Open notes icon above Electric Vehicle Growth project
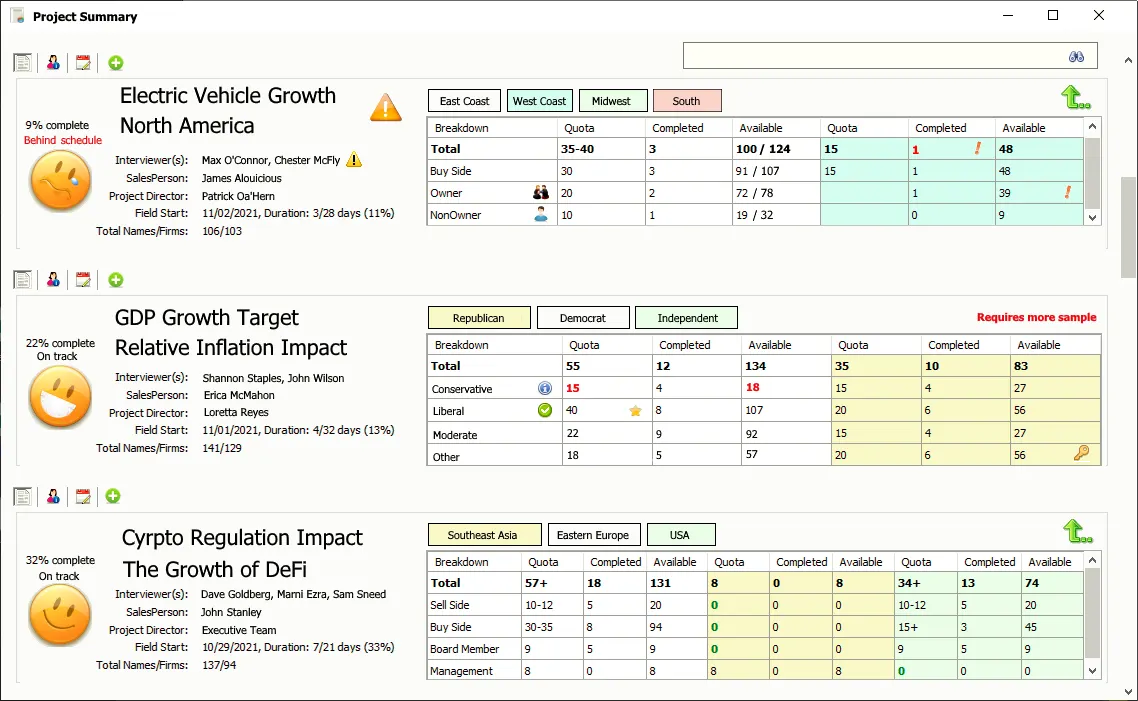The image size is (1138, 701). pyautogui.click(x=22, y=63)
